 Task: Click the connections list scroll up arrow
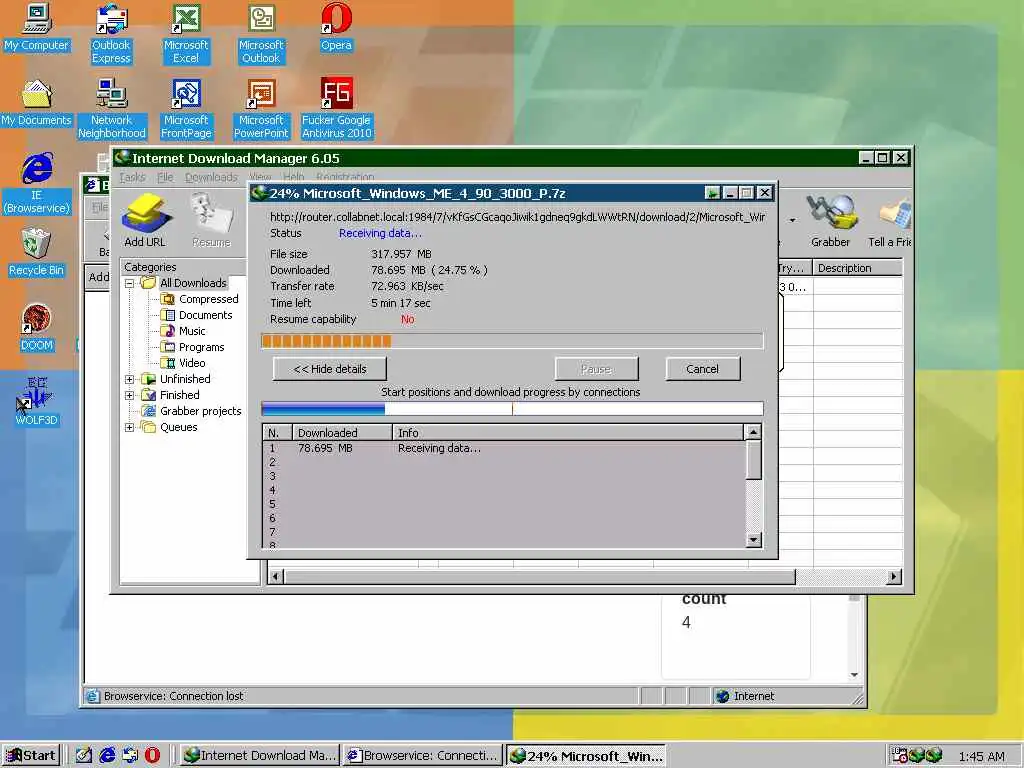(x=753, y=432)
